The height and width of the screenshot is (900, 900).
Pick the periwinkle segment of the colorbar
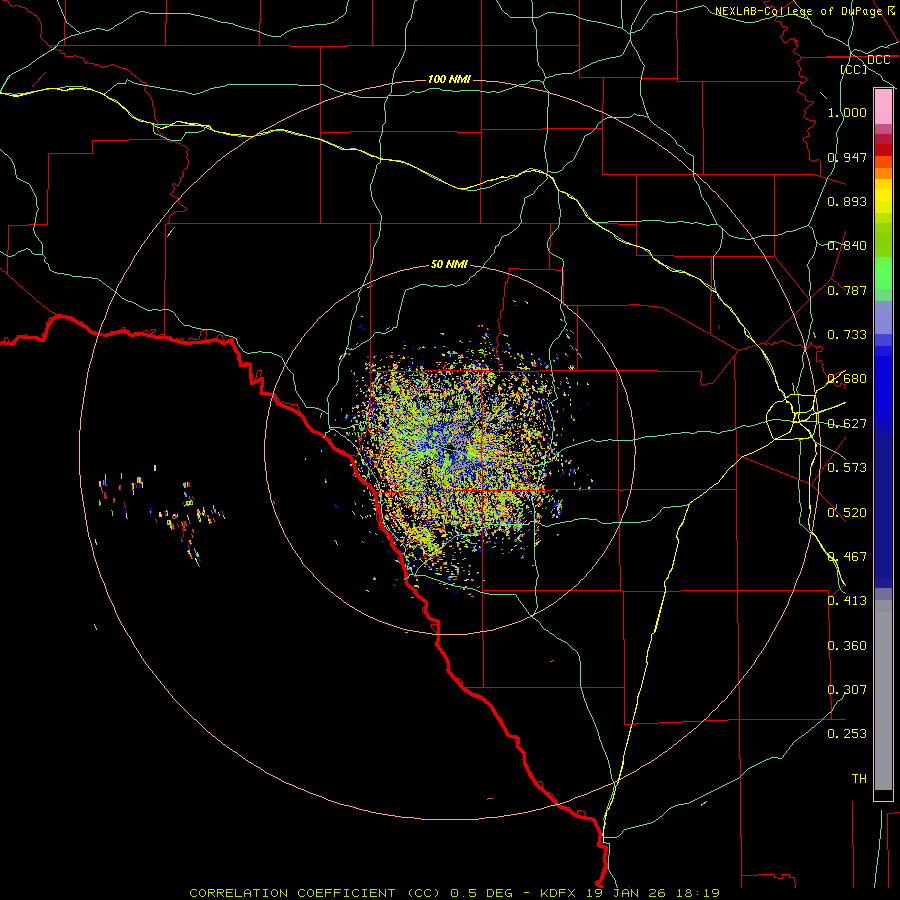coord(883,317)
